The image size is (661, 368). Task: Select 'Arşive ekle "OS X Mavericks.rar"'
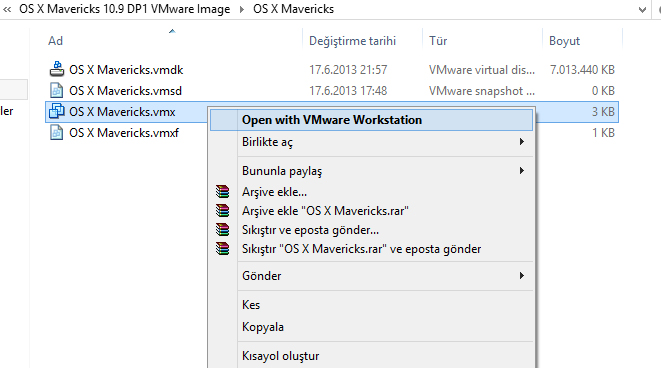click(371, 211)
